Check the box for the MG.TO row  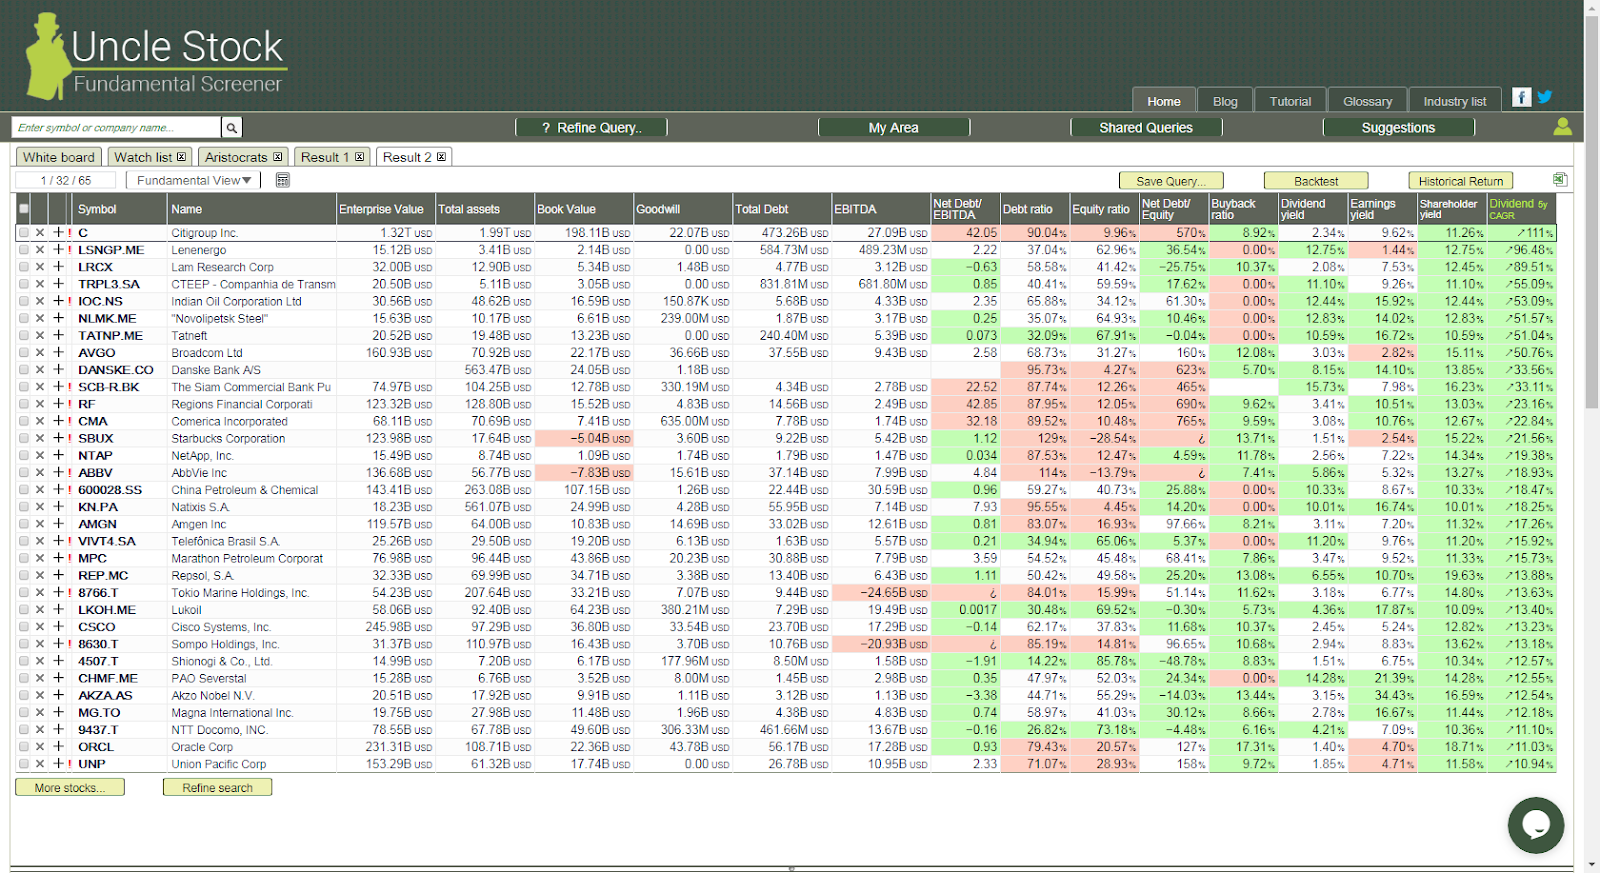coord(23,713)
